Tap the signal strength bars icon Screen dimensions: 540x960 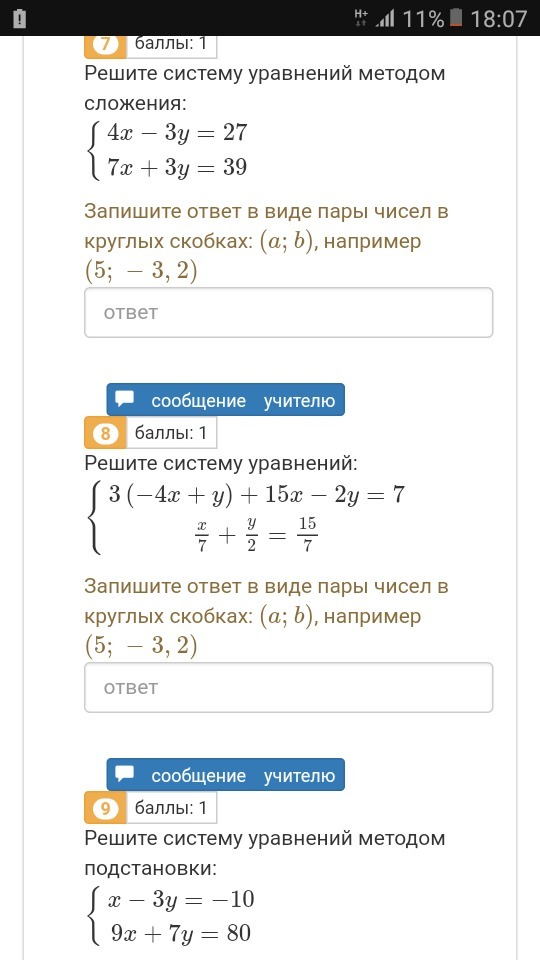click(384, 19)
